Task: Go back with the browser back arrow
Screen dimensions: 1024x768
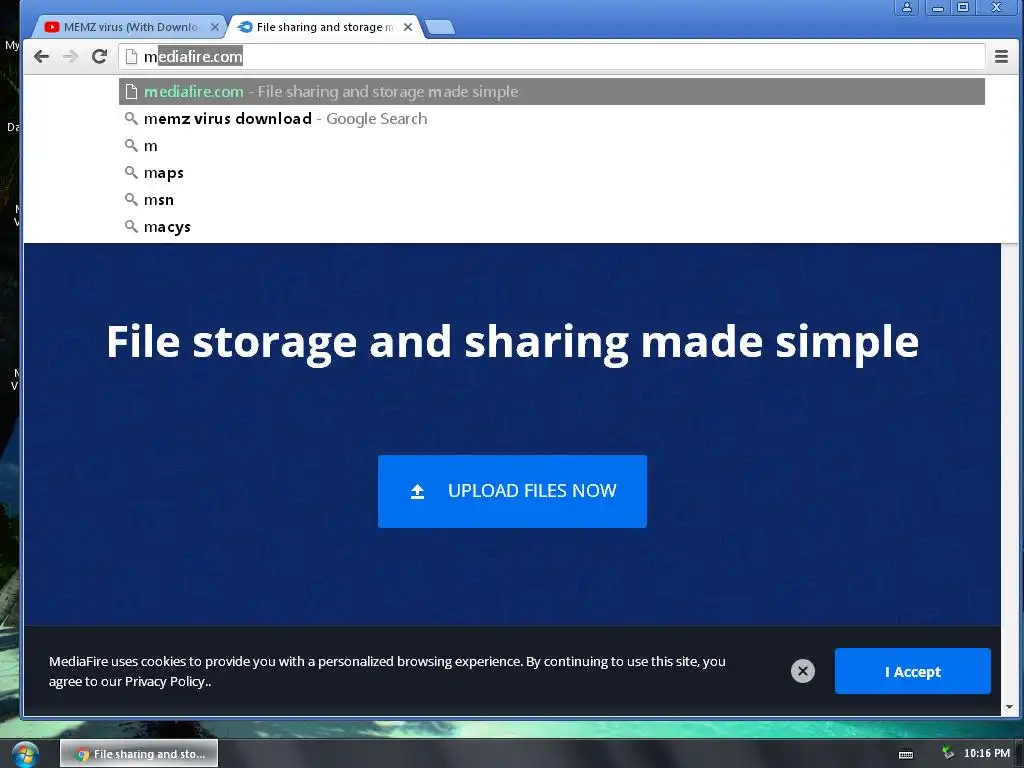Action: pyautogui.click(x=41, y=57)
